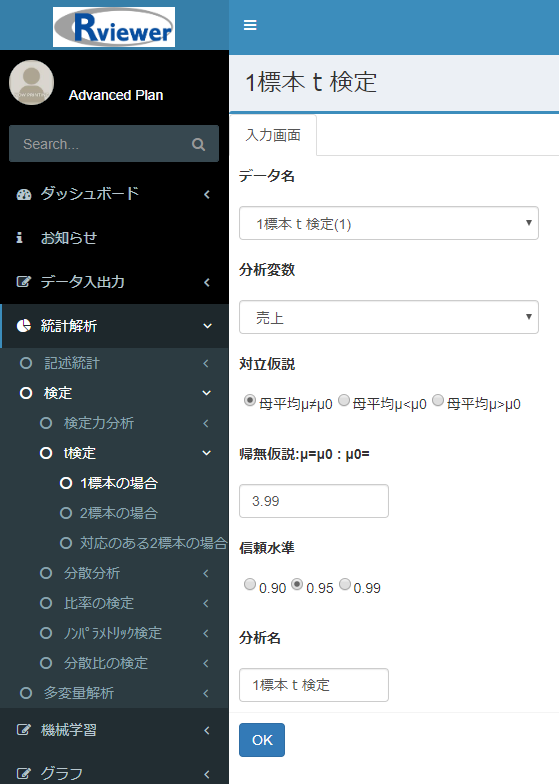
Task: Switch to the 入力画面 tab
Action: (x=273, y=135)
